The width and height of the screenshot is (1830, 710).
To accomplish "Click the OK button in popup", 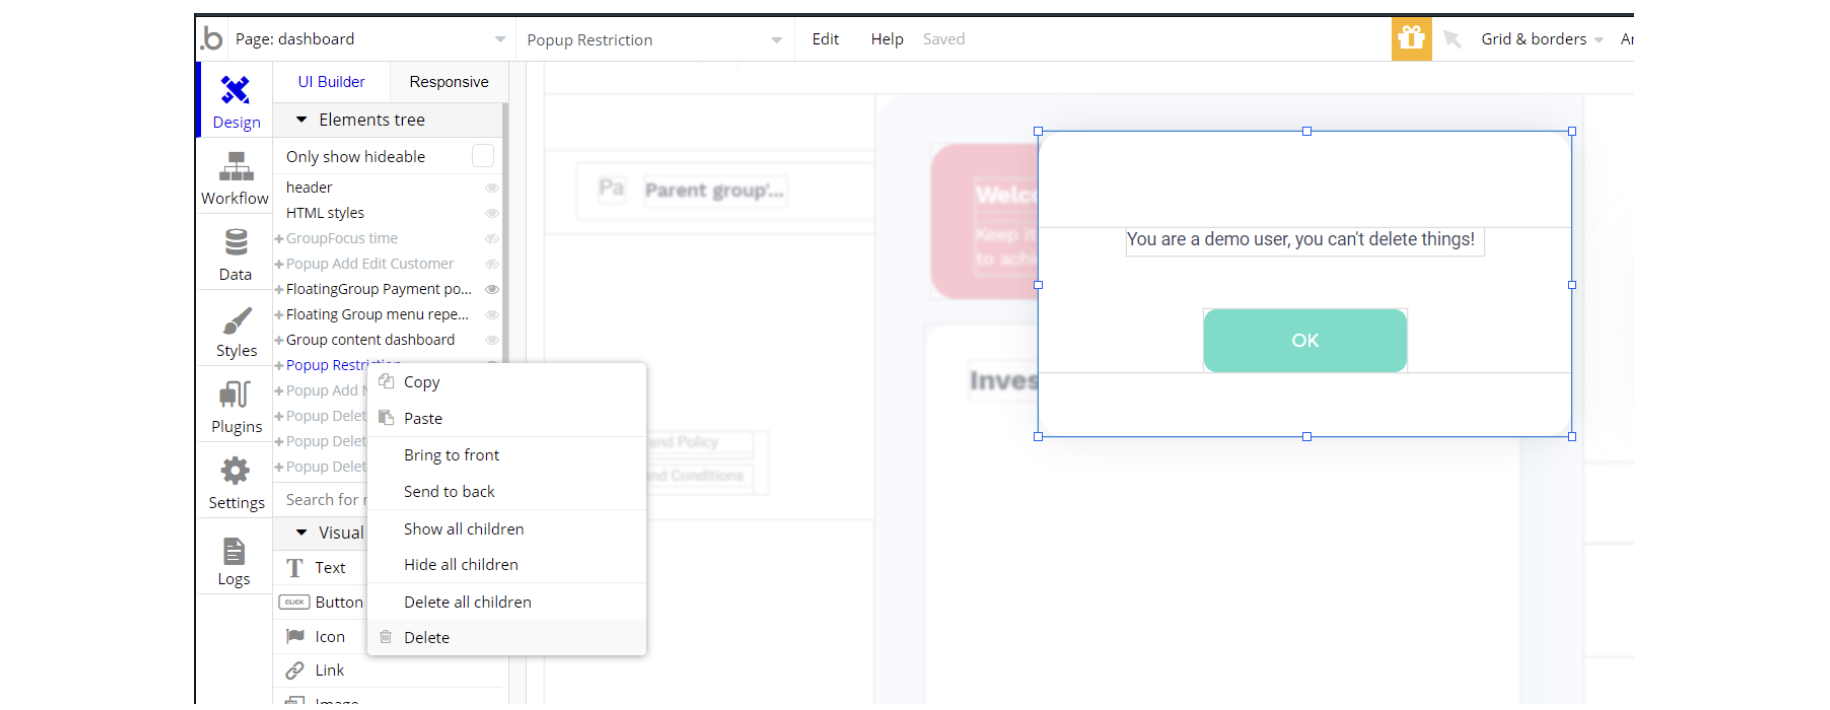I will coord(1304,340).
